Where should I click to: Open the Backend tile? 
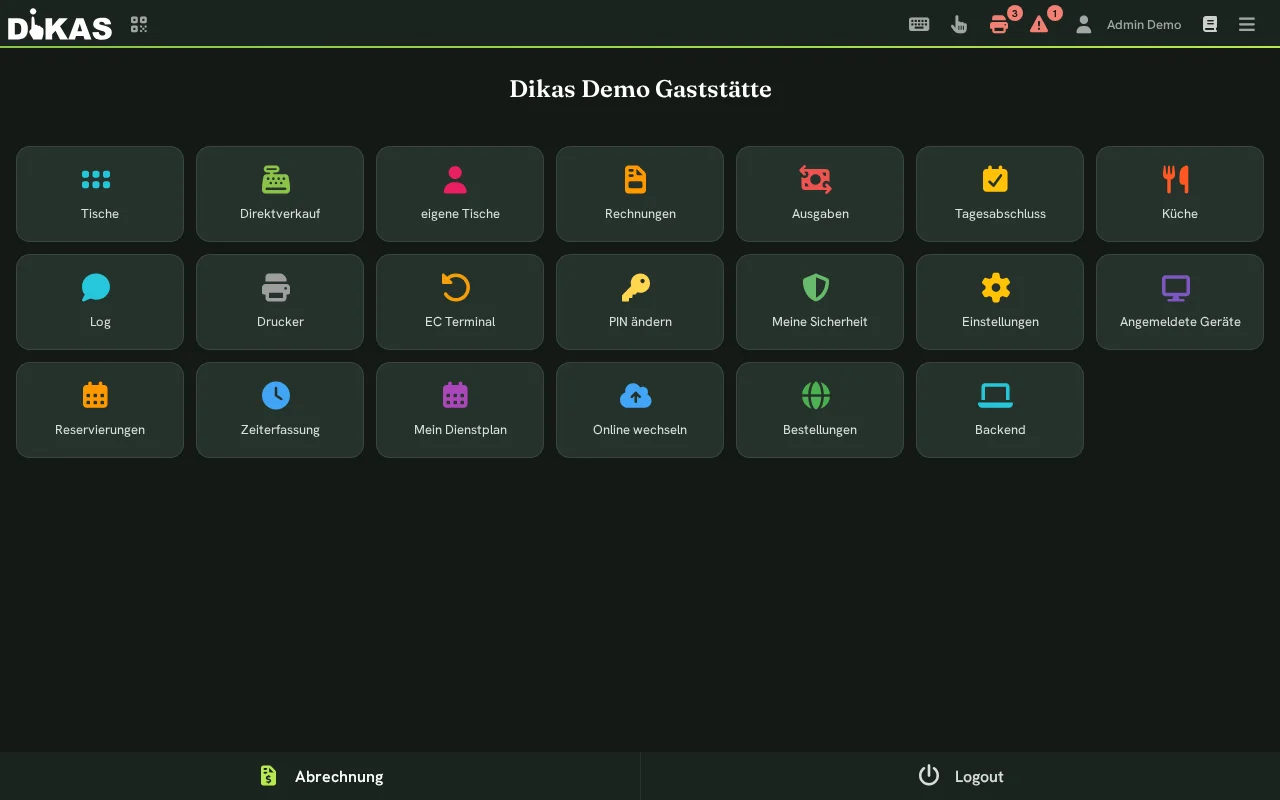click(x=1000, y=410)
